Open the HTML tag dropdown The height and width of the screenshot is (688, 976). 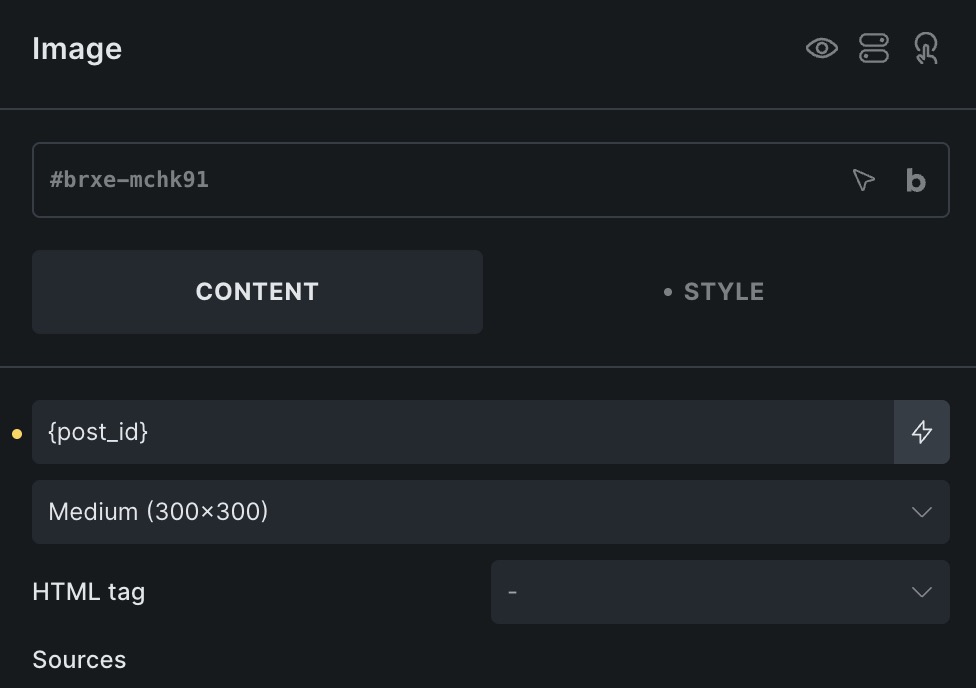click(x=720, y=591)
